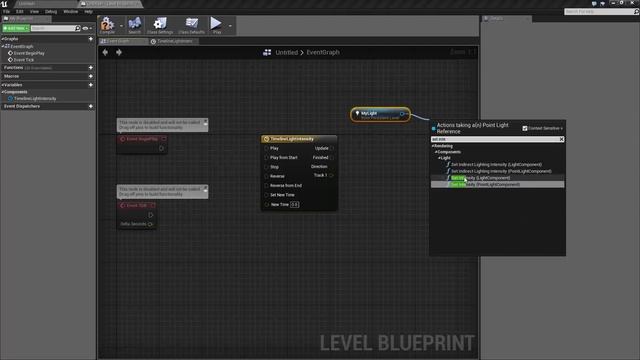640x360 pixels.
Task: Click the timeline Stop input pin
Action: 267,167
